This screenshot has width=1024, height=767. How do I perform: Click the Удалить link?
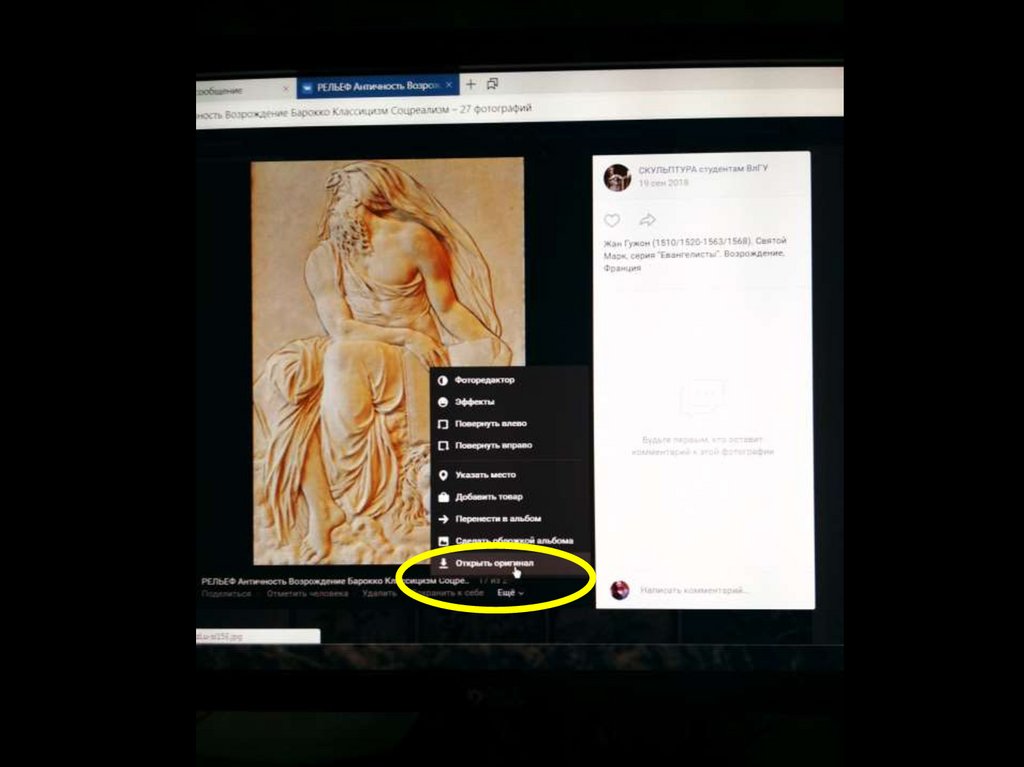pyautogui.click(x=379, y=593)
